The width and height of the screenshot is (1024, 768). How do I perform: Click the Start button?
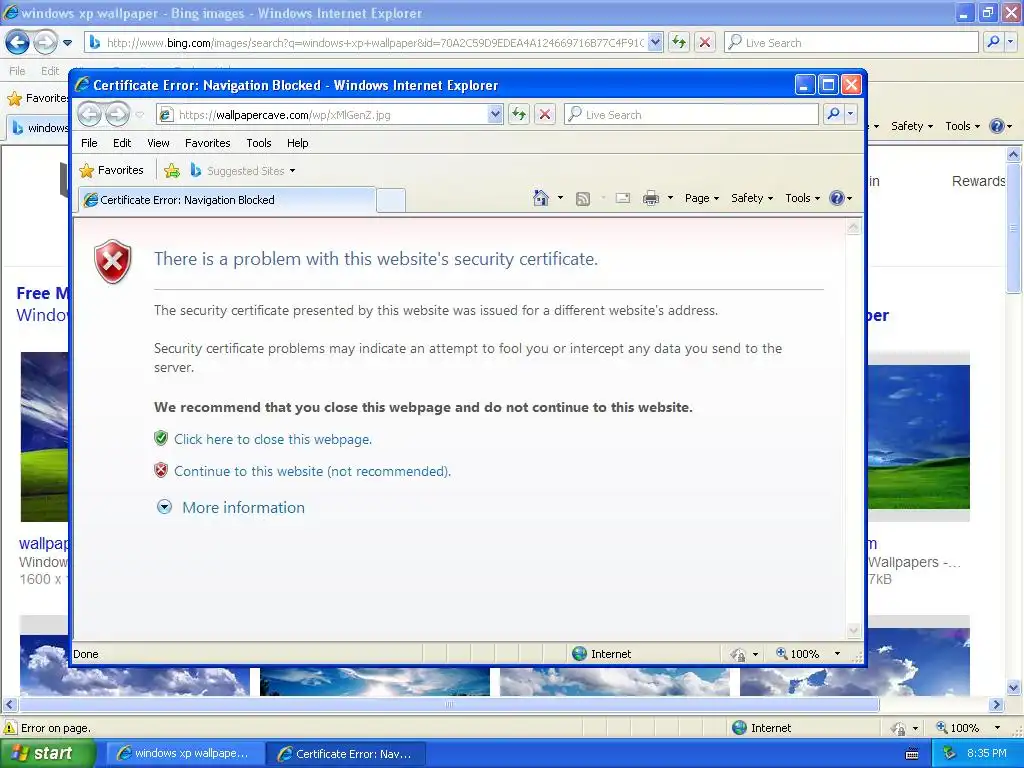click(47, 753)
